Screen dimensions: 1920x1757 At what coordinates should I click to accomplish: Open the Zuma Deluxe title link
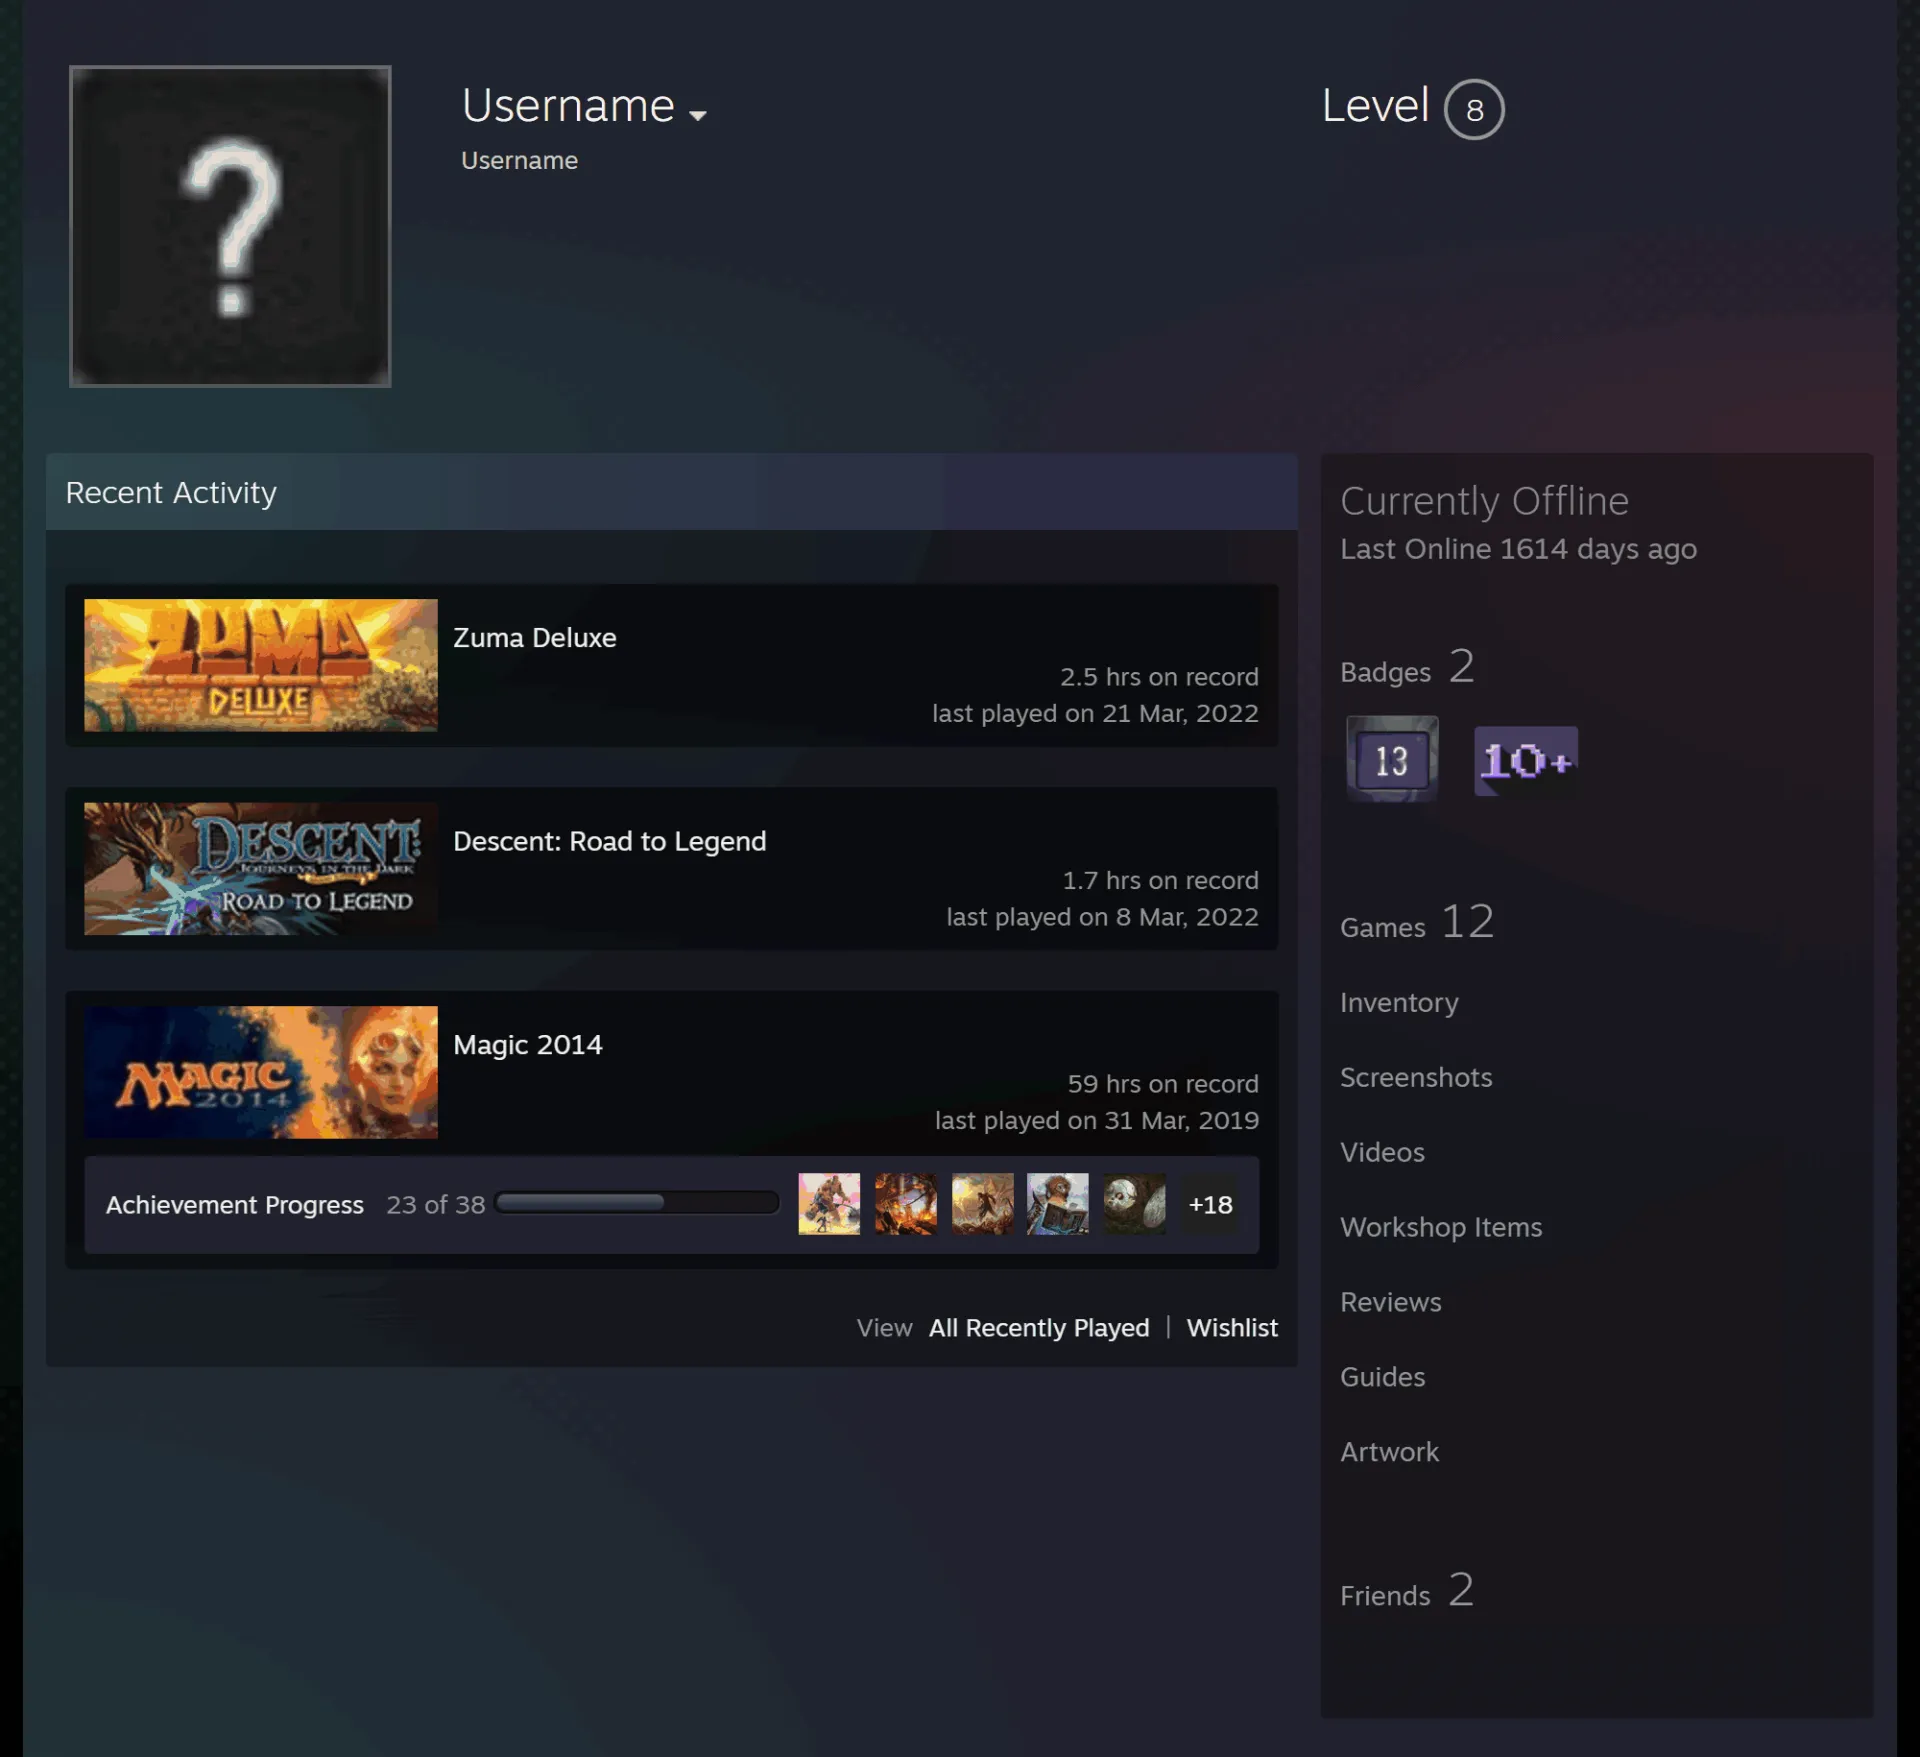coord(535,638)
